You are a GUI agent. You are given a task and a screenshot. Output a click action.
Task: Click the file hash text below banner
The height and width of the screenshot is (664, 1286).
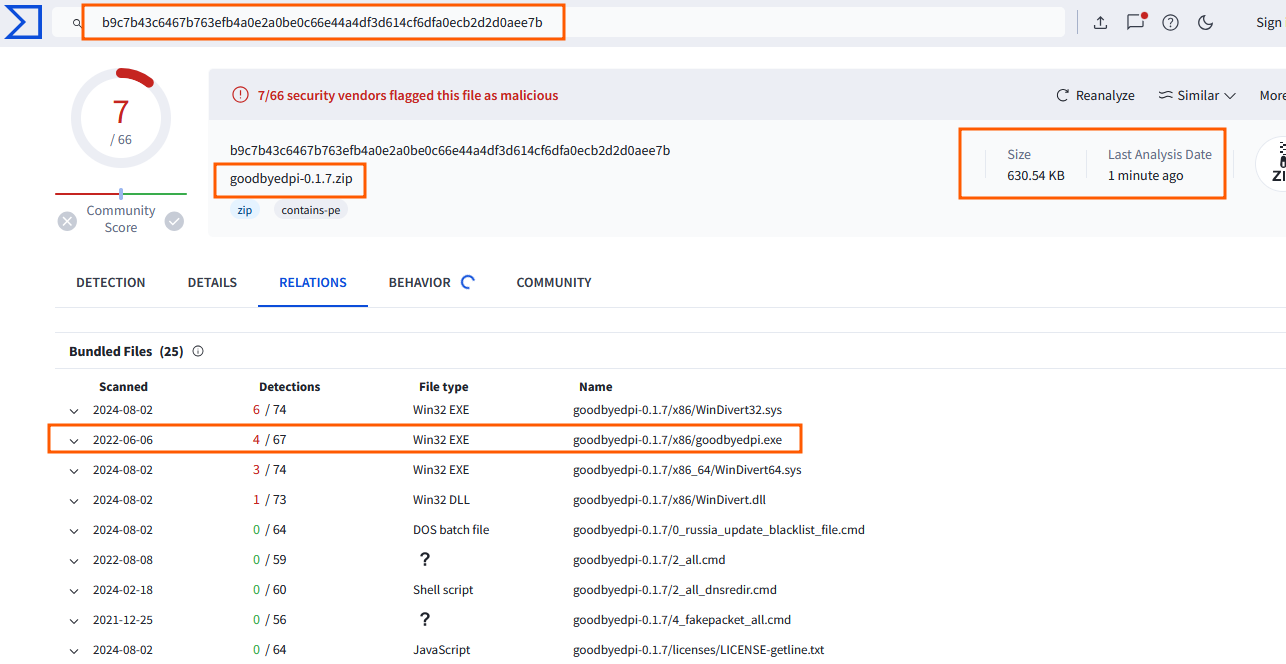(450, 151)
